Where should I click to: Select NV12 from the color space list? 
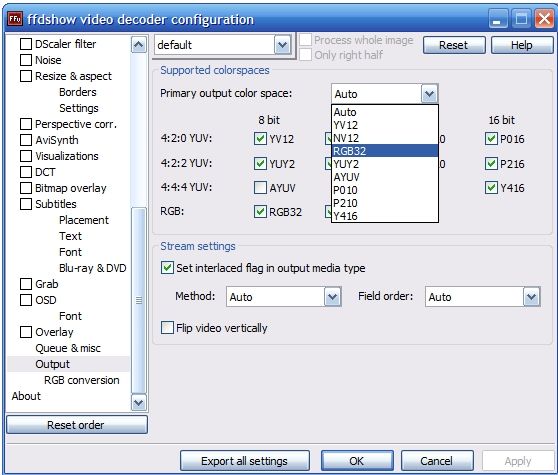click(x=385, y=138)
